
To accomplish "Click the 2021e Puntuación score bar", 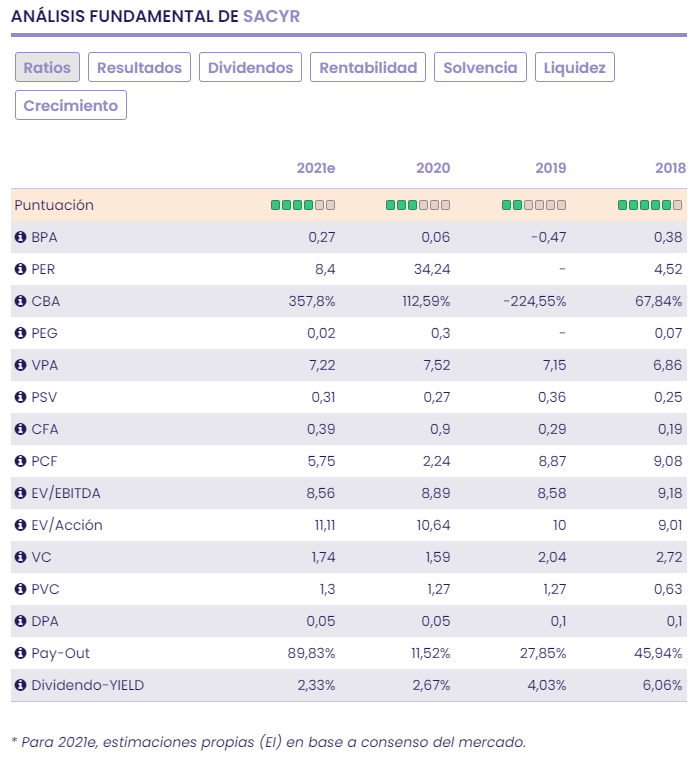I will pyautogui.click(x=303, y=205).
